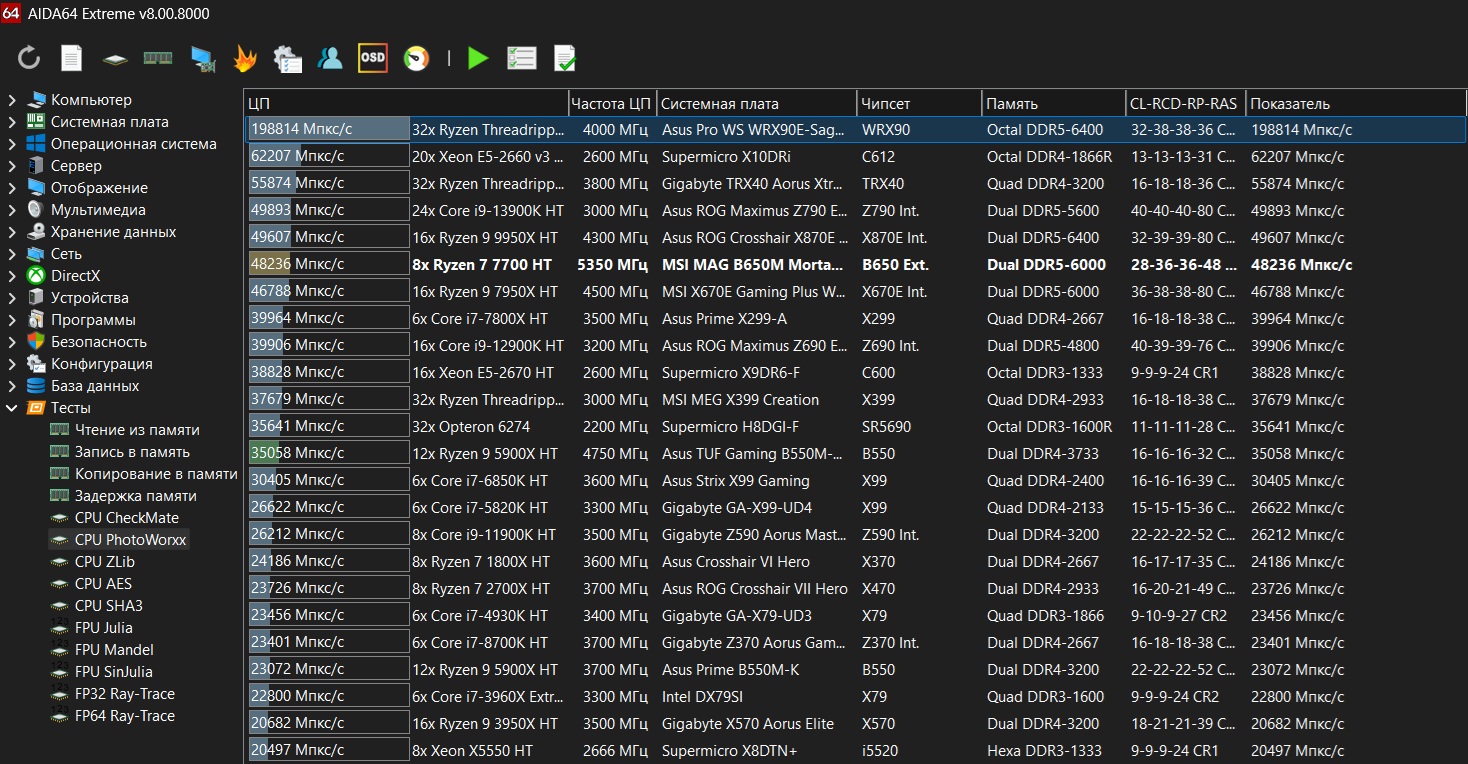Select the CPU PhotoWorxx test
The height and width of the screenshot is (764, 1468).
tap(130, 540)
